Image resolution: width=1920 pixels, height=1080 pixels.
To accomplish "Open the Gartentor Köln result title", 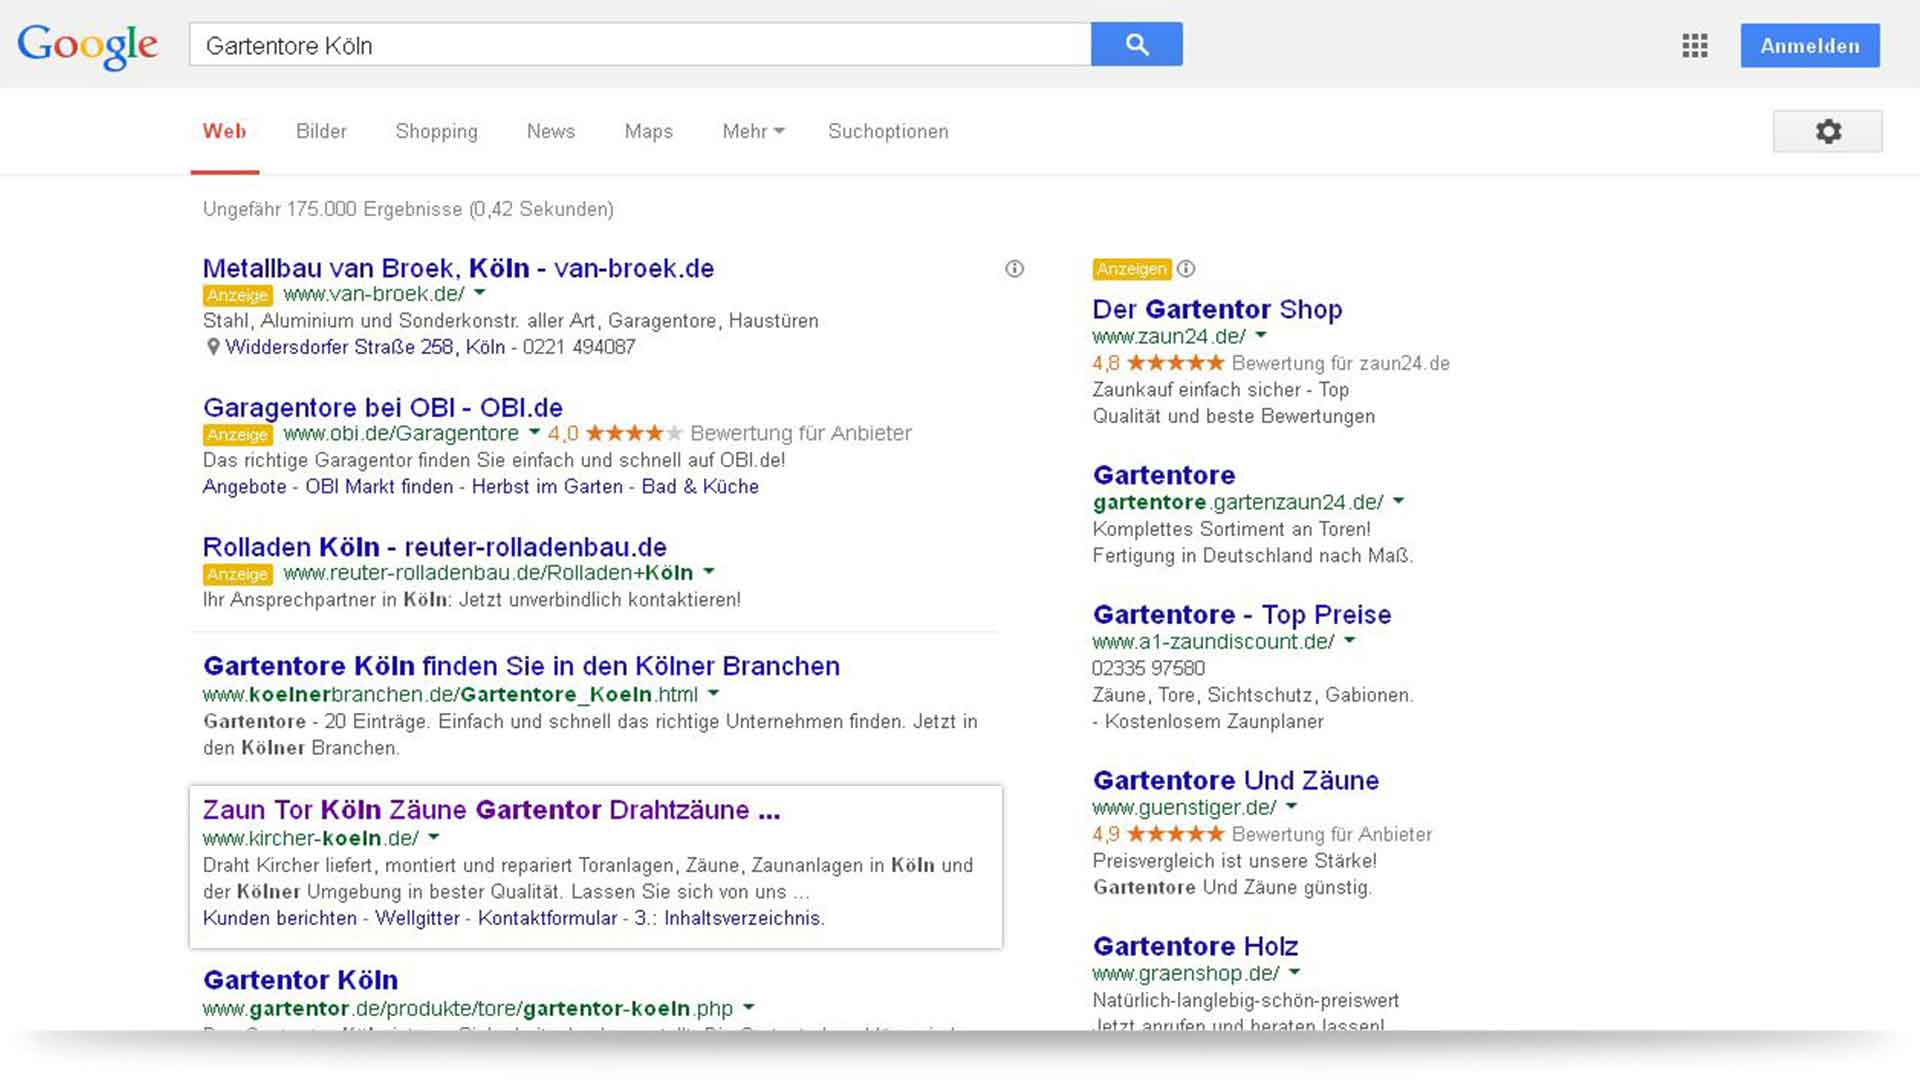I will click(300, 980).
